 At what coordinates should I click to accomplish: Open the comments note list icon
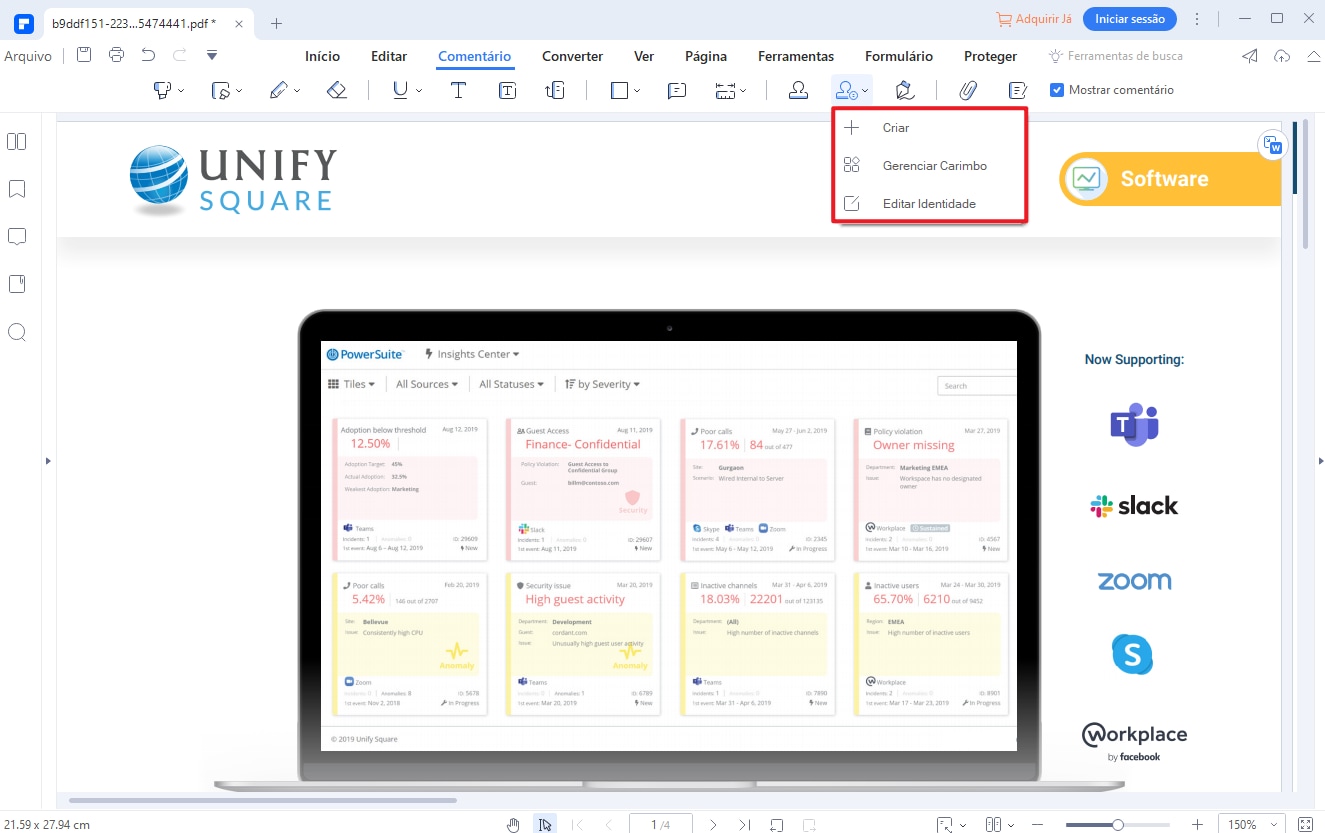coord(1018,90)
